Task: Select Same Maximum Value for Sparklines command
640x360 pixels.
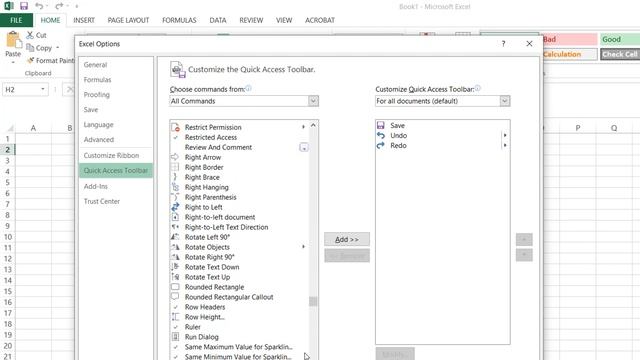Action: pos(239,347)
